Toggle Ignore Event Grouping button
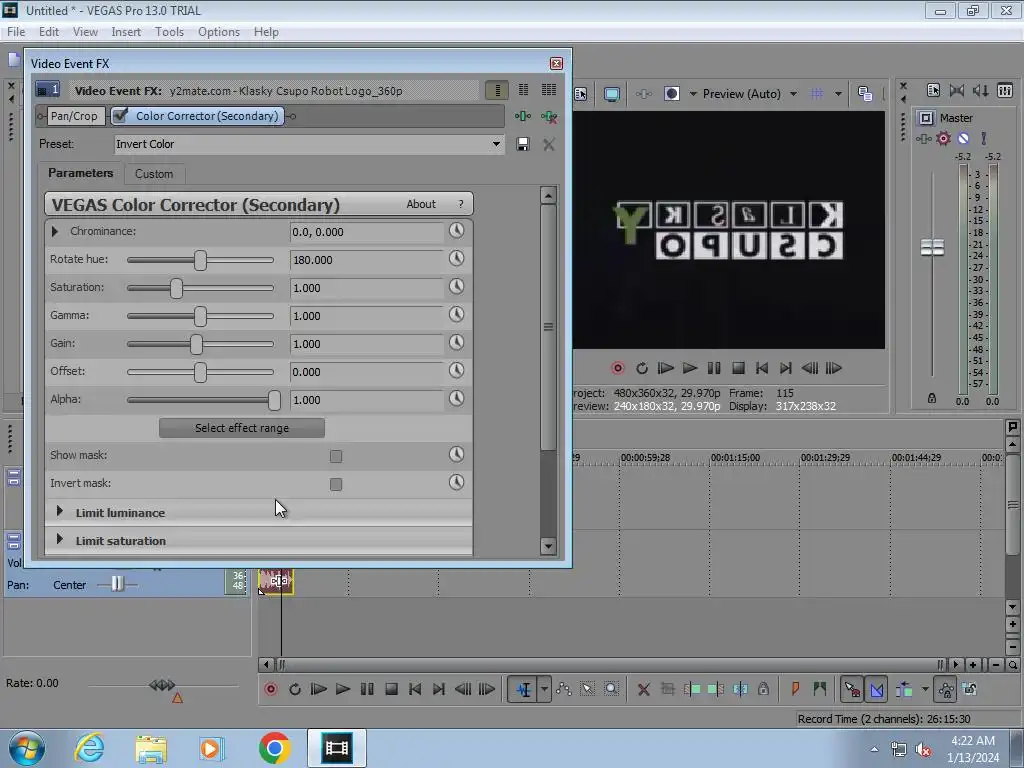 (970, 689)
